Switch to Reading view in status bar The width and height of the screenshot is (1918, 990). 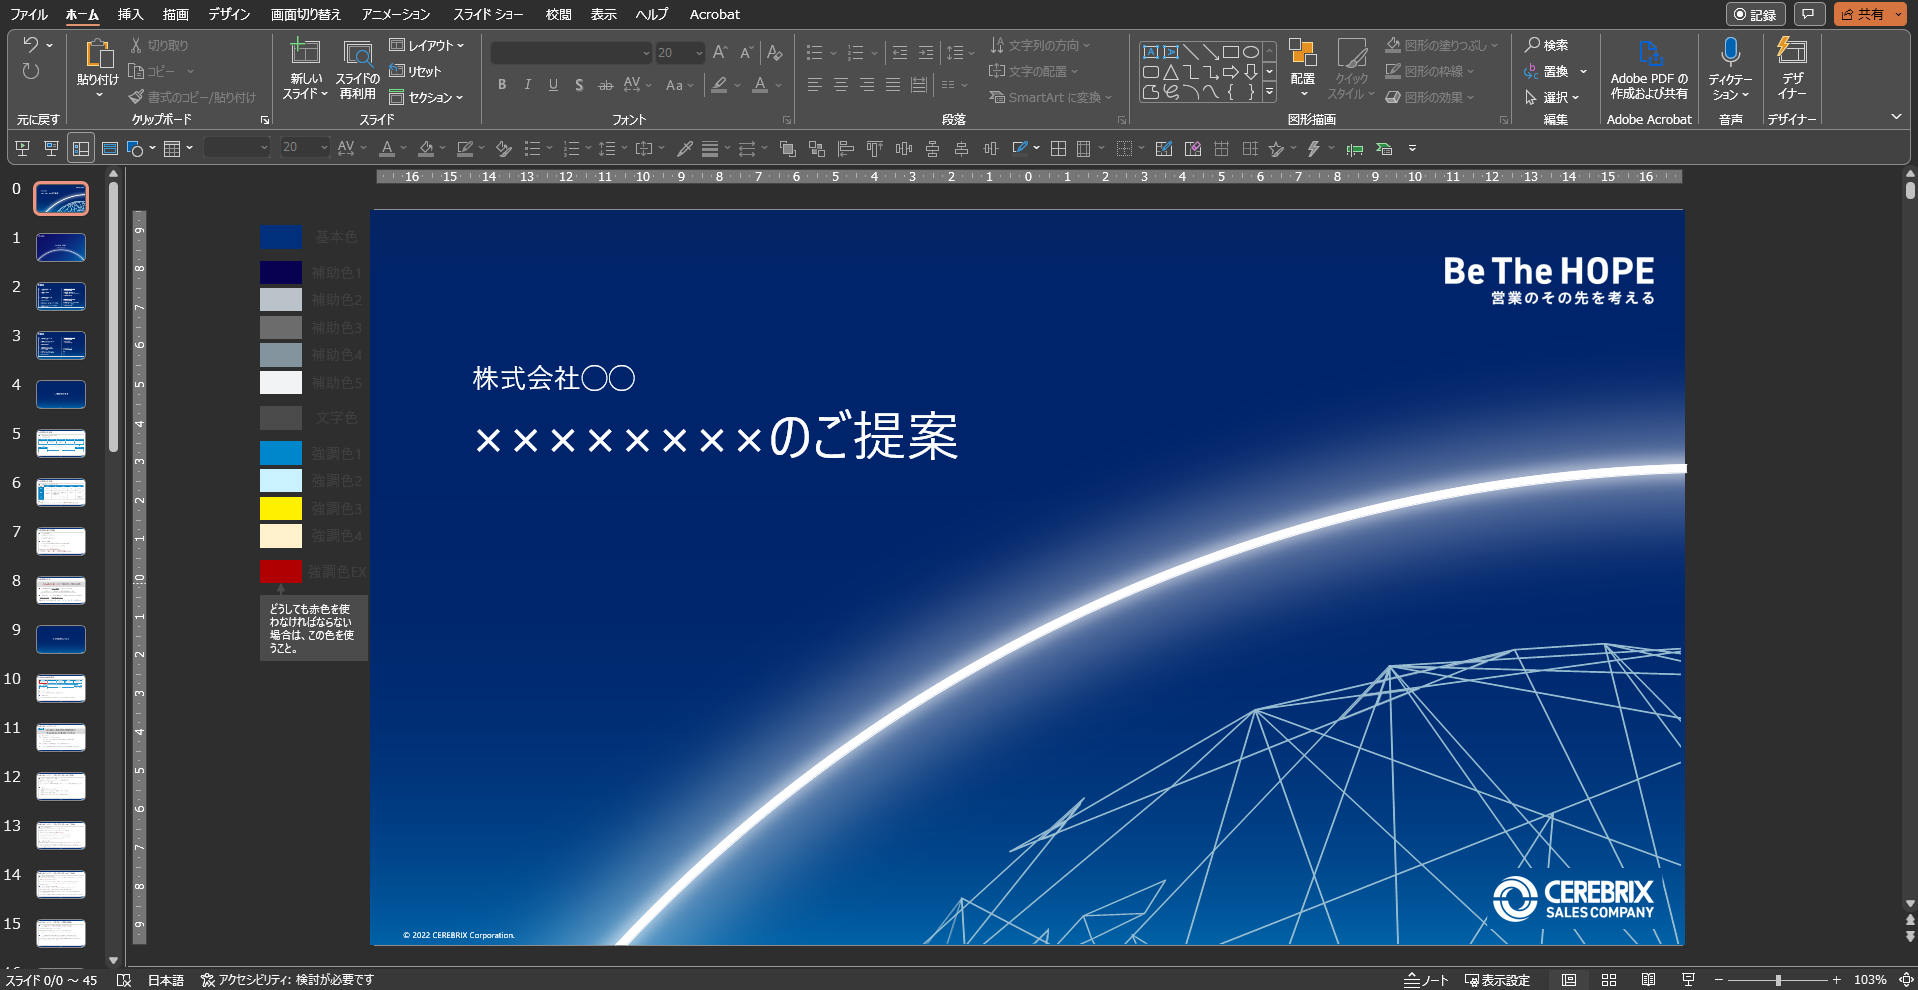click(1648, 980)
